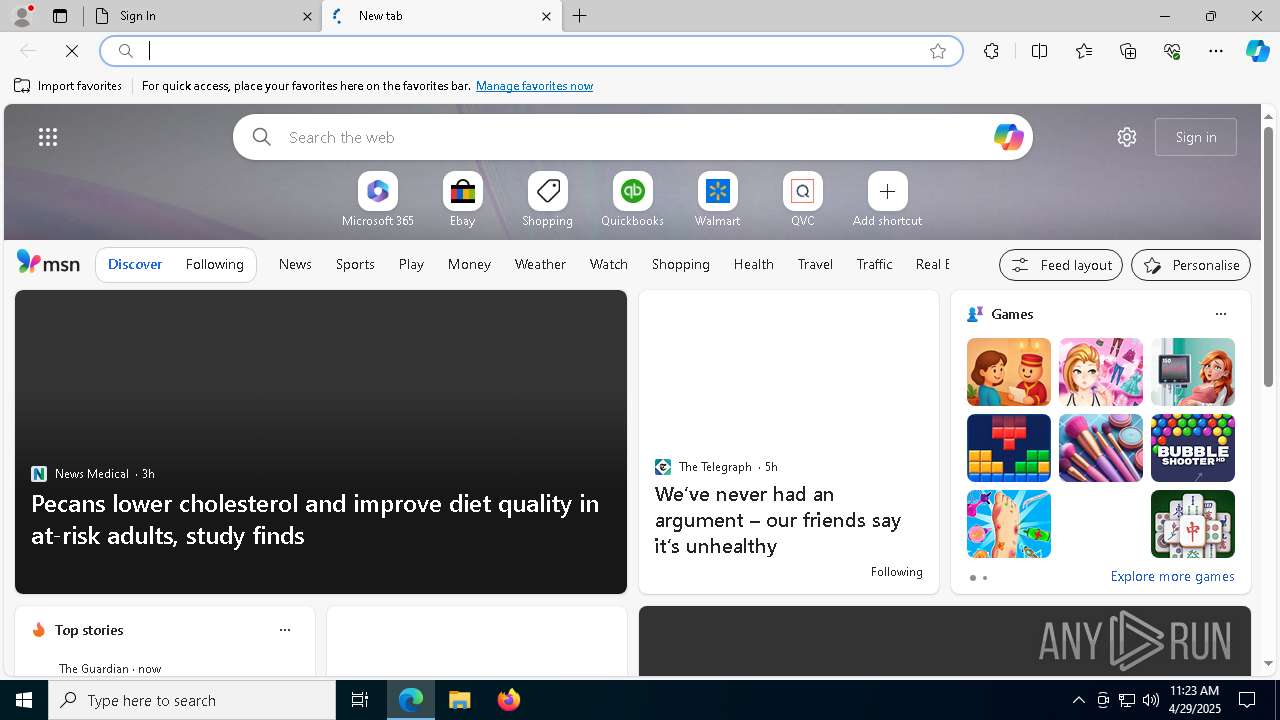Open Settings and more menu

click(x=1216, y=51)
